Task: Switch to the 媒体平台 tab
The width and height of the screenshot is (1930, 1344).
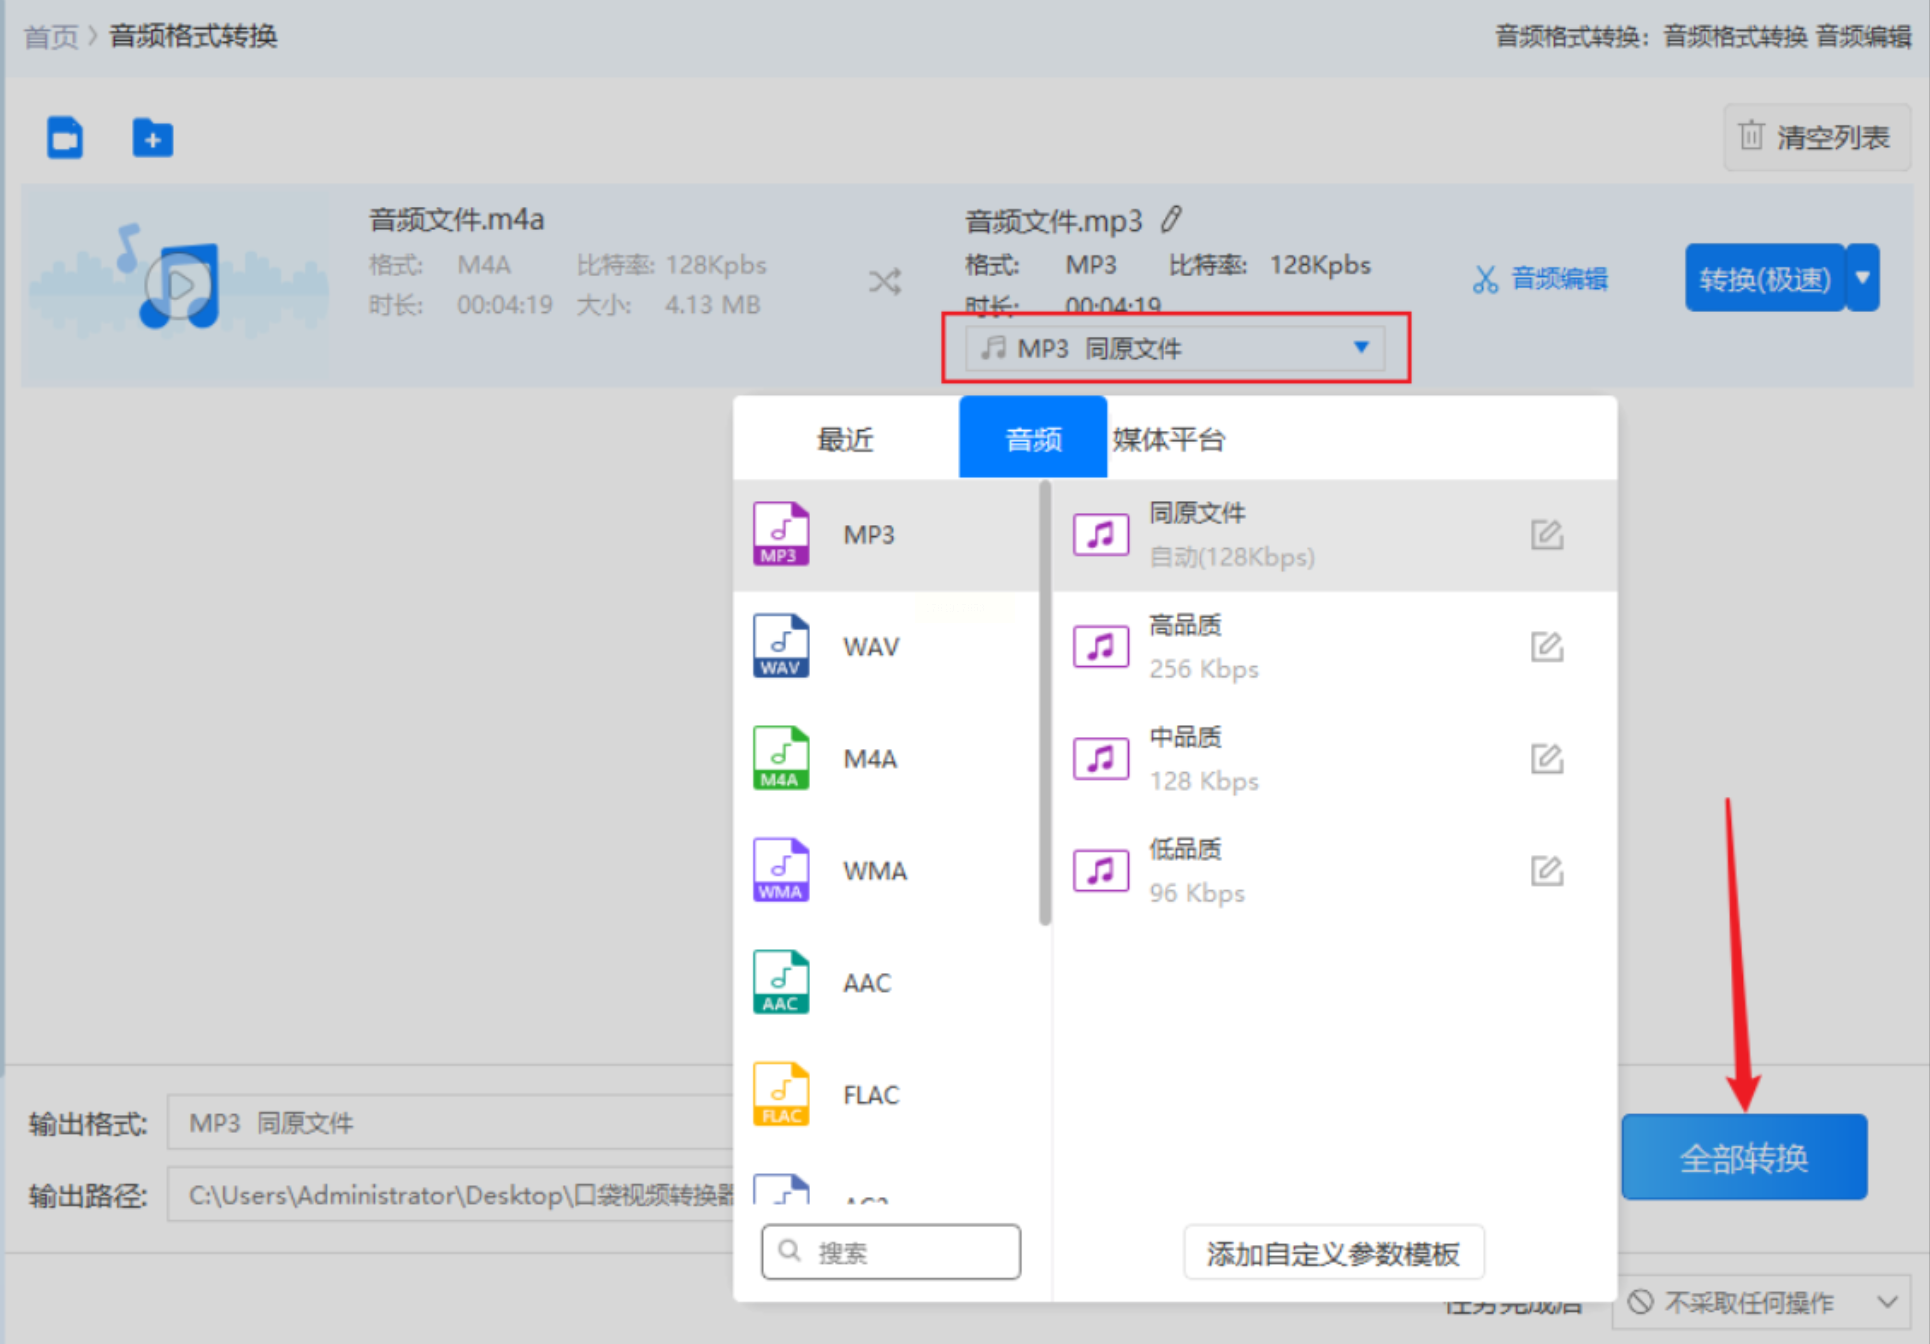Action: click(1168, 439)
